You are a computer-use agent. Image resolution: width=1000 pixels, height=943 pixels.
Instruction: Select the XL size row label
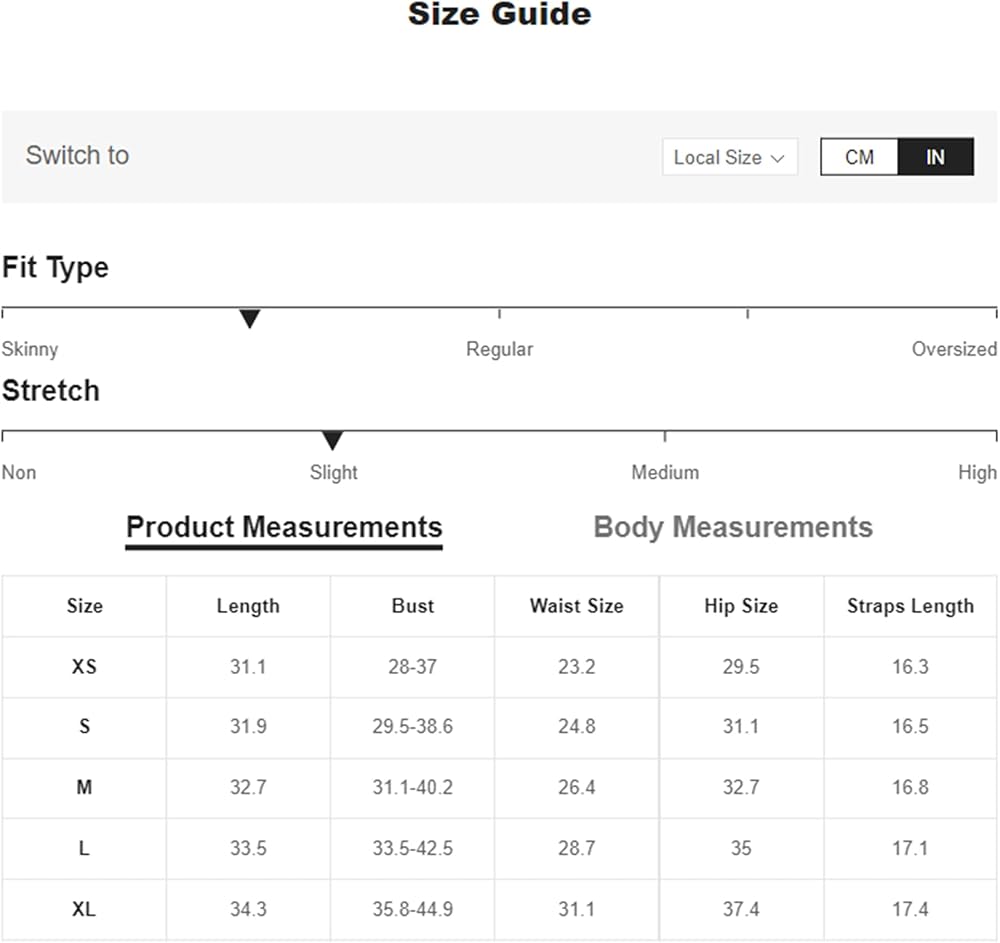tap(84, 910)
